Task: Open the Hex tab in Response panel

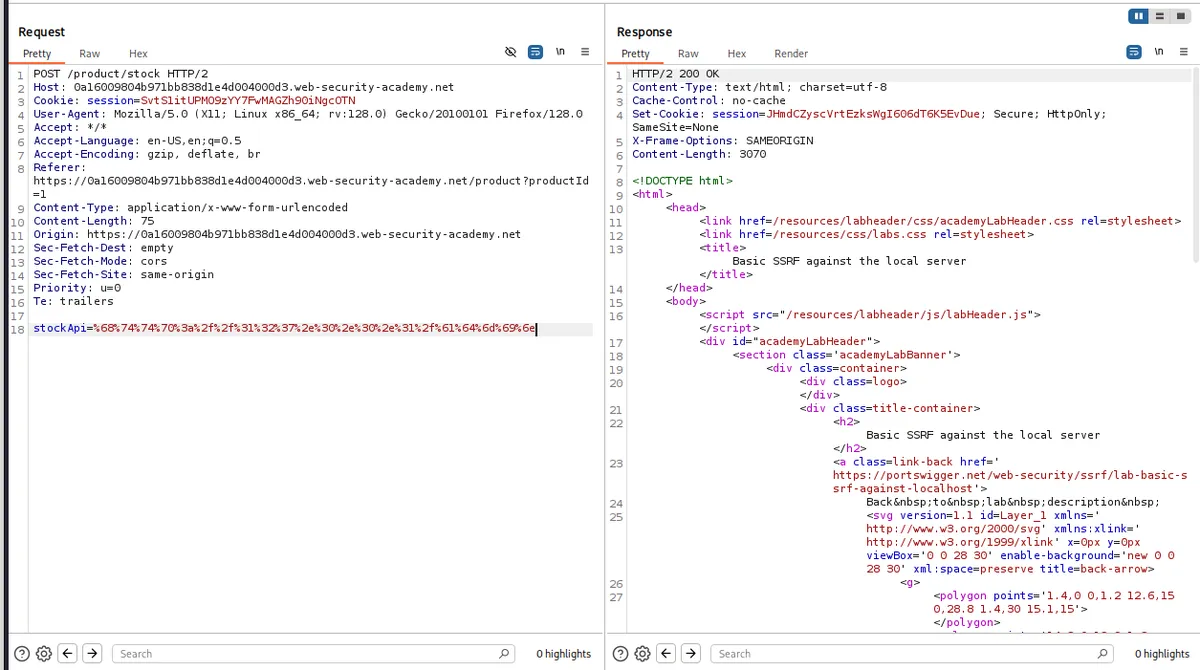Action: tap(737, 53)
